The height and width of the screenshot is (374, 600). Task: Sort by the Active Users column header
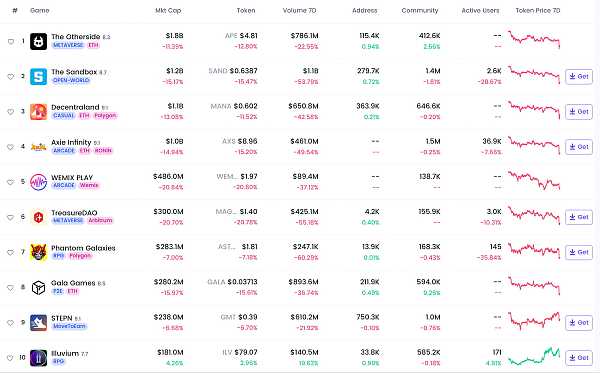tap(480, 11)
